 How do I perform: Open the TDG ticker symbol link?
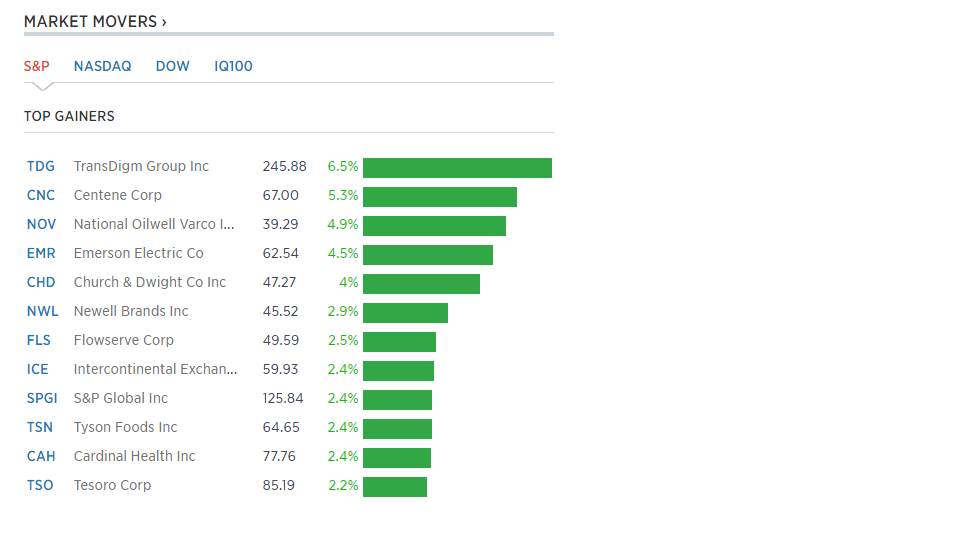click(x=40, y=167)
